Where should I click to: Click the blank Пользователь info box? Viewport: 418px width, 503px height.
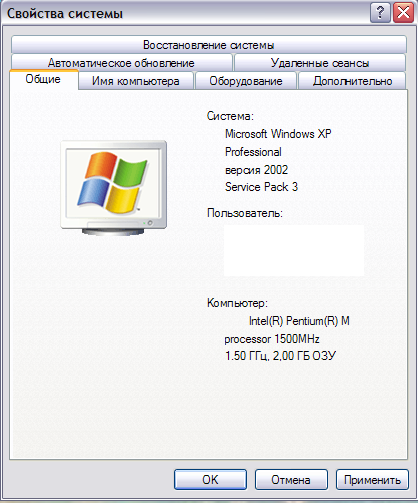click(294, 250)
